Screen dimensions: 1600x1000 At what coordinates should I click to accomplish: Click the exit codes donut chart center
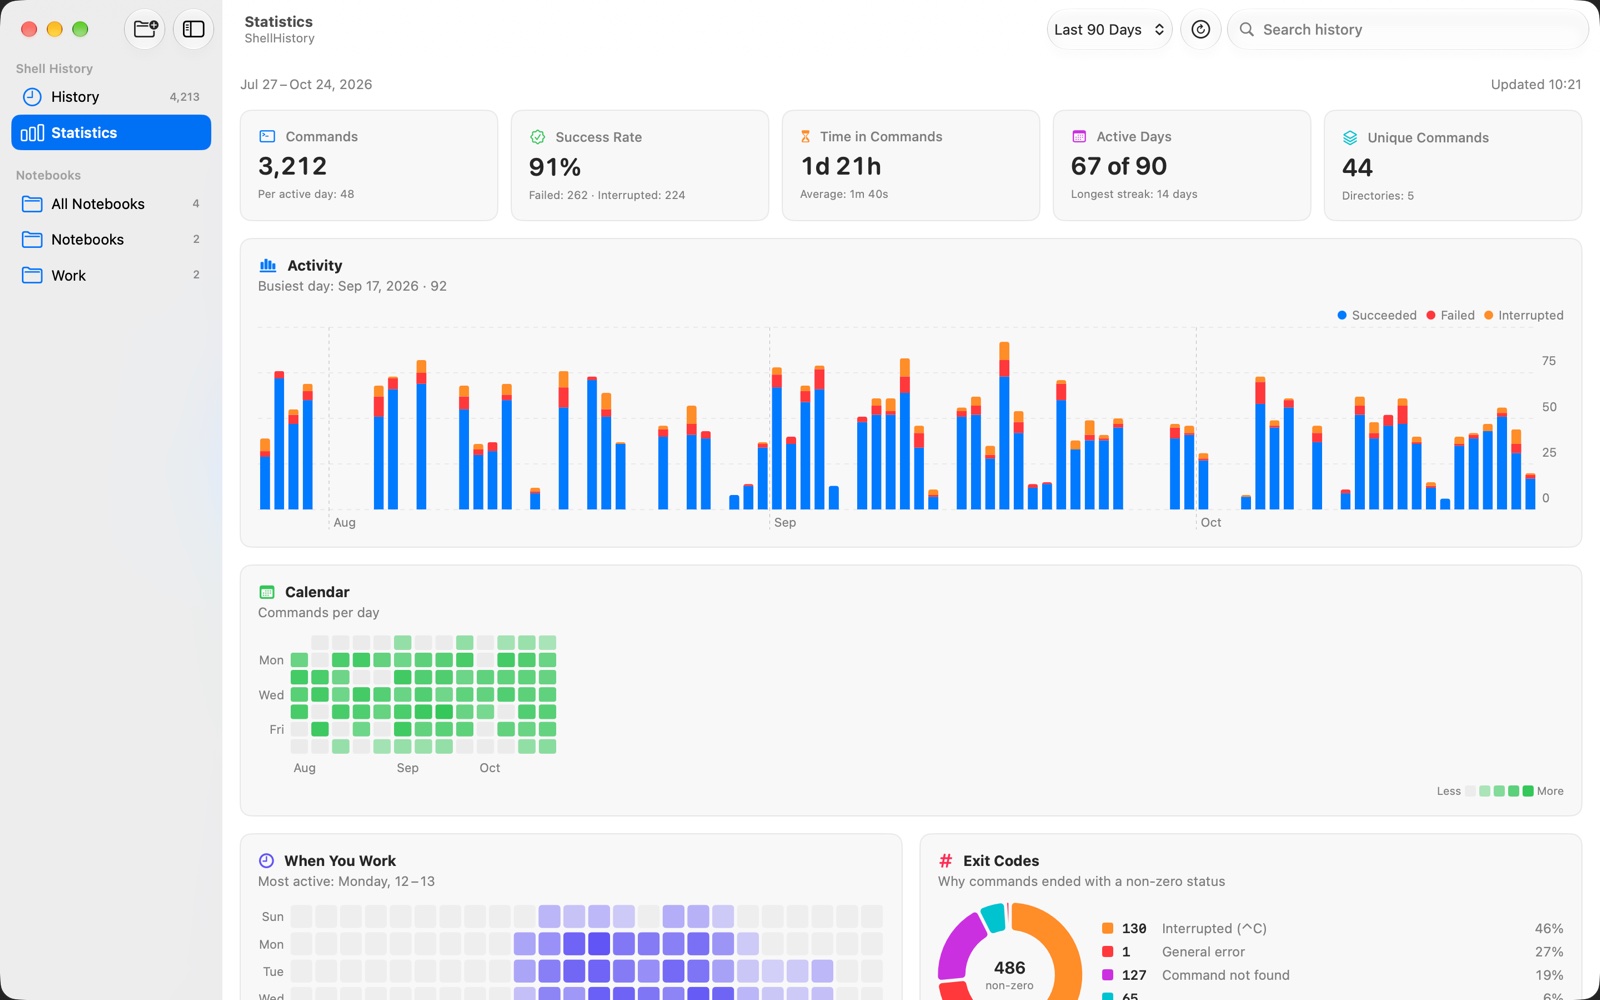point(1010,974)
